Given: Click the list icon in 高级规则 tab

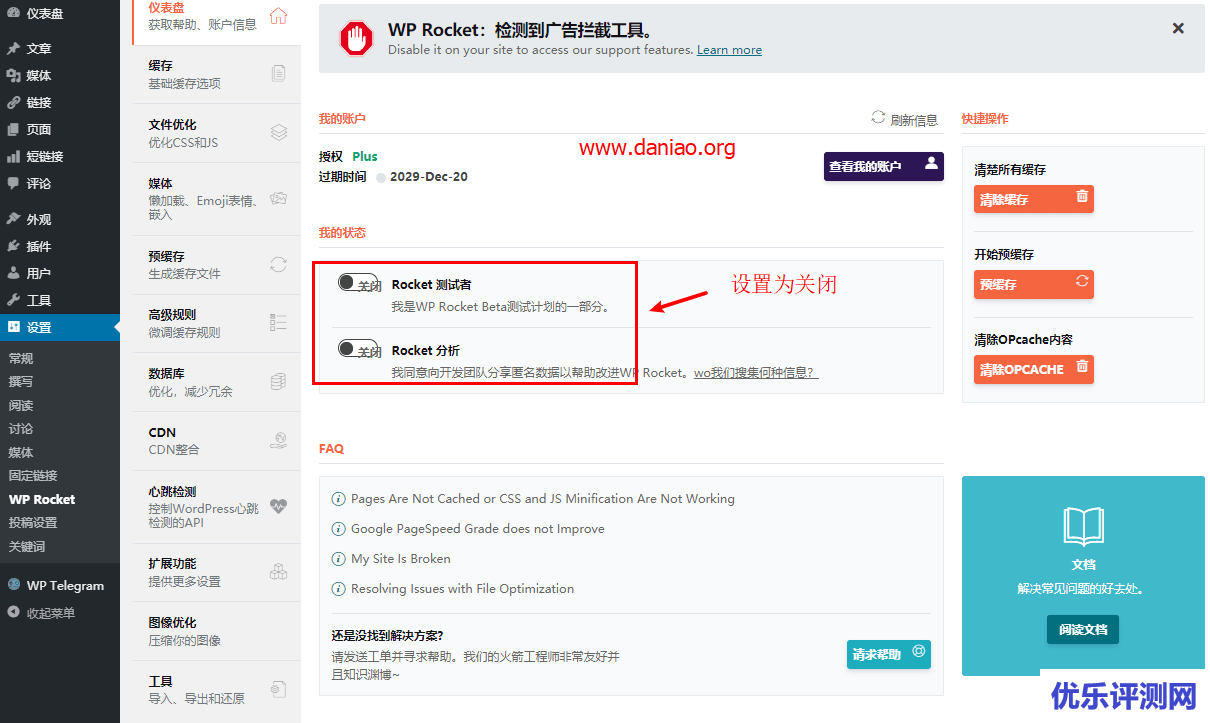Looking at the screenshot, I should point(279,322).
